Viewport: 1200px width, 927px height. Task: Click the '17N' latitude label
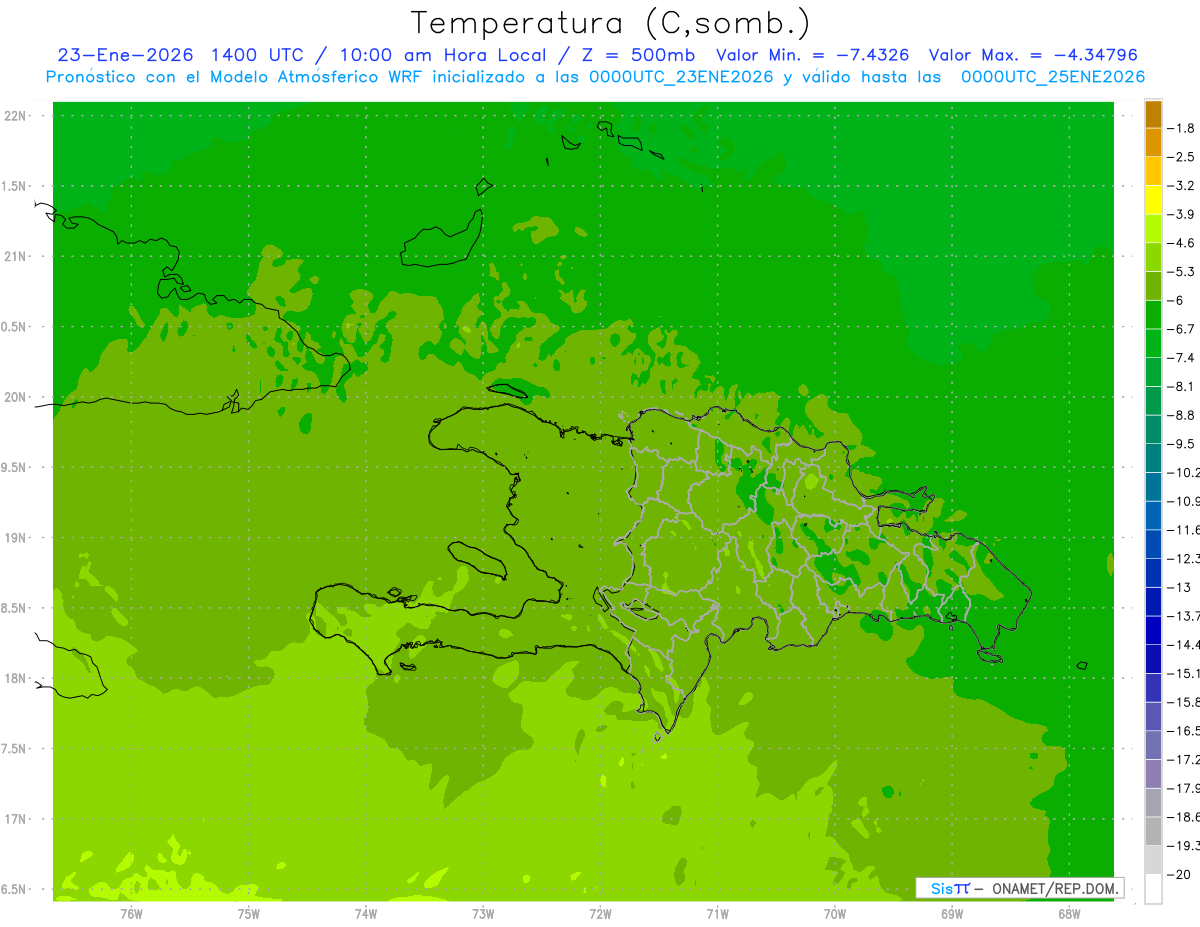[16, 820]
